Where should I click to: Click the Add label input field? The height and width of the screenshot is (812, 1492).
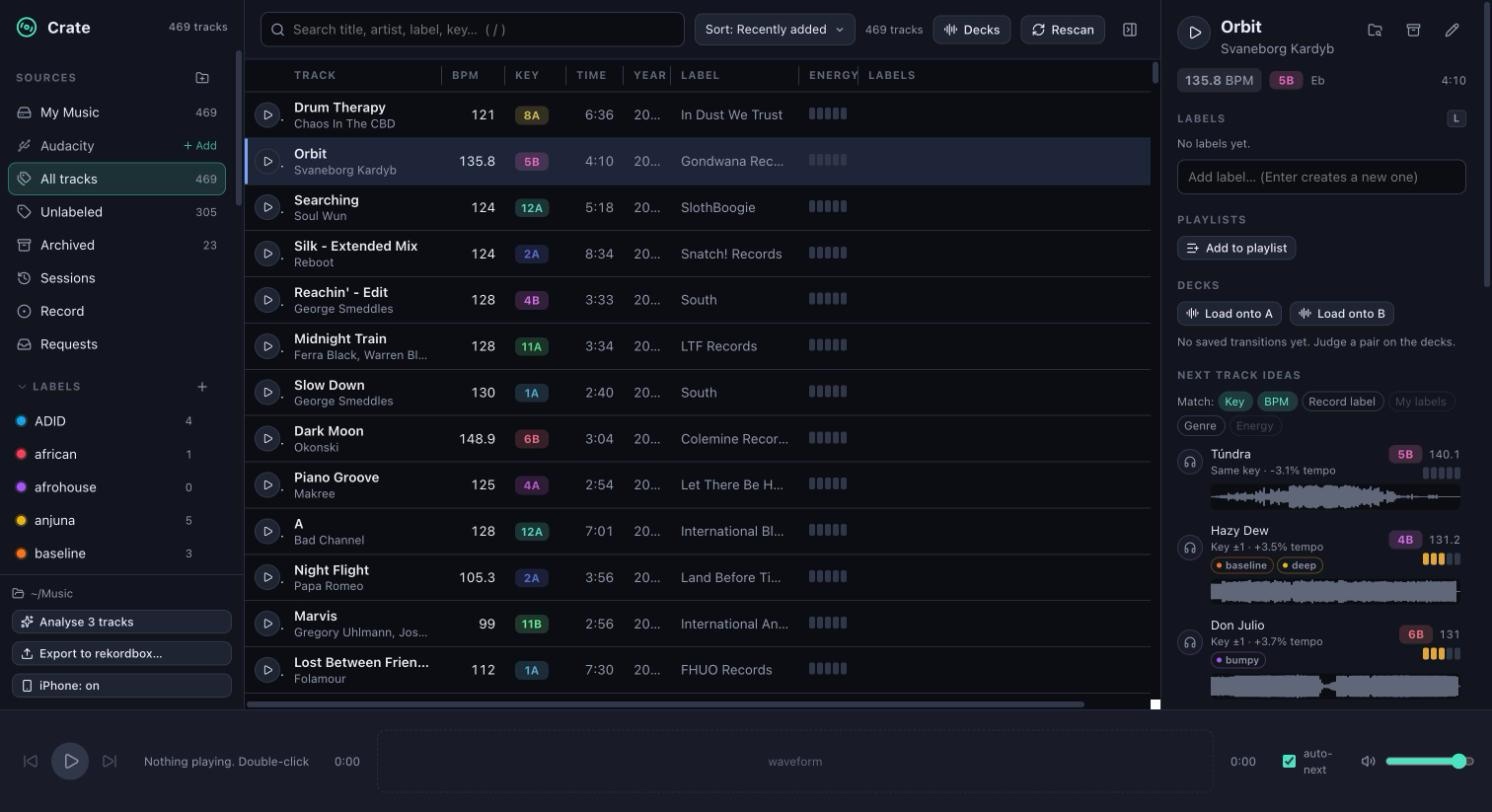(x=1321, y=177)
